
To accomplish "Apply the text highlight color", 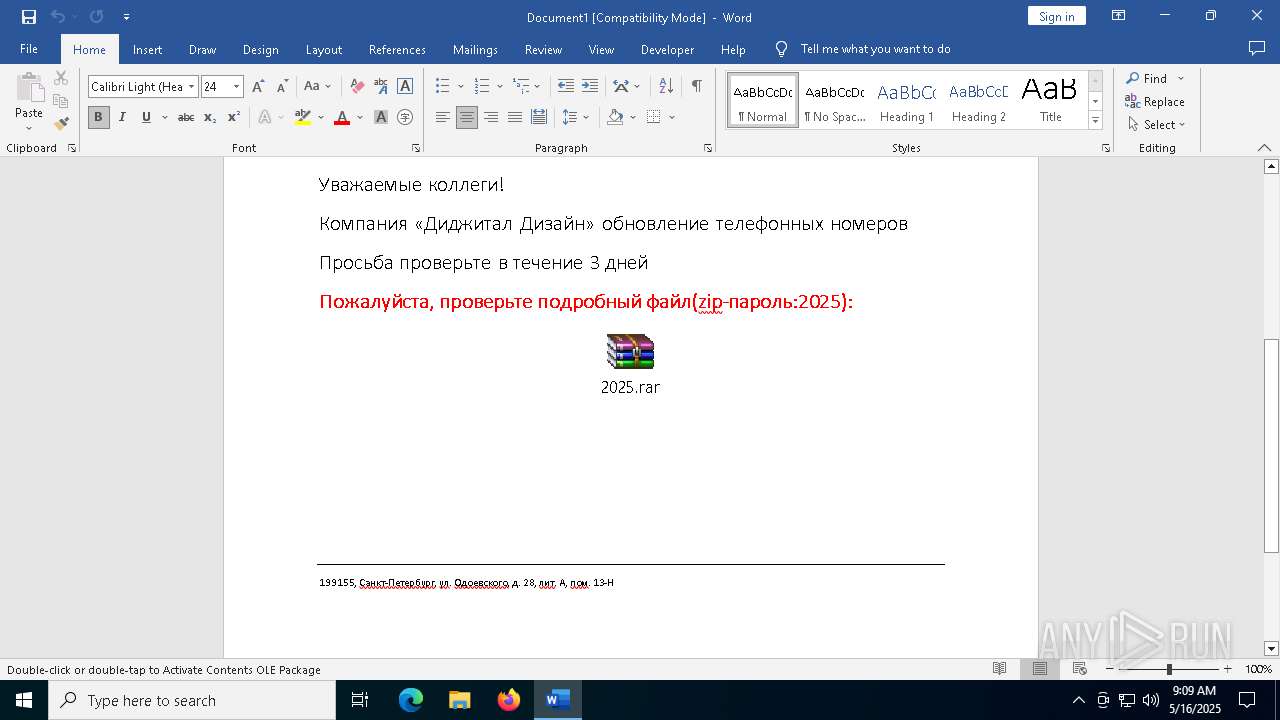I will [x=303, y=117].
